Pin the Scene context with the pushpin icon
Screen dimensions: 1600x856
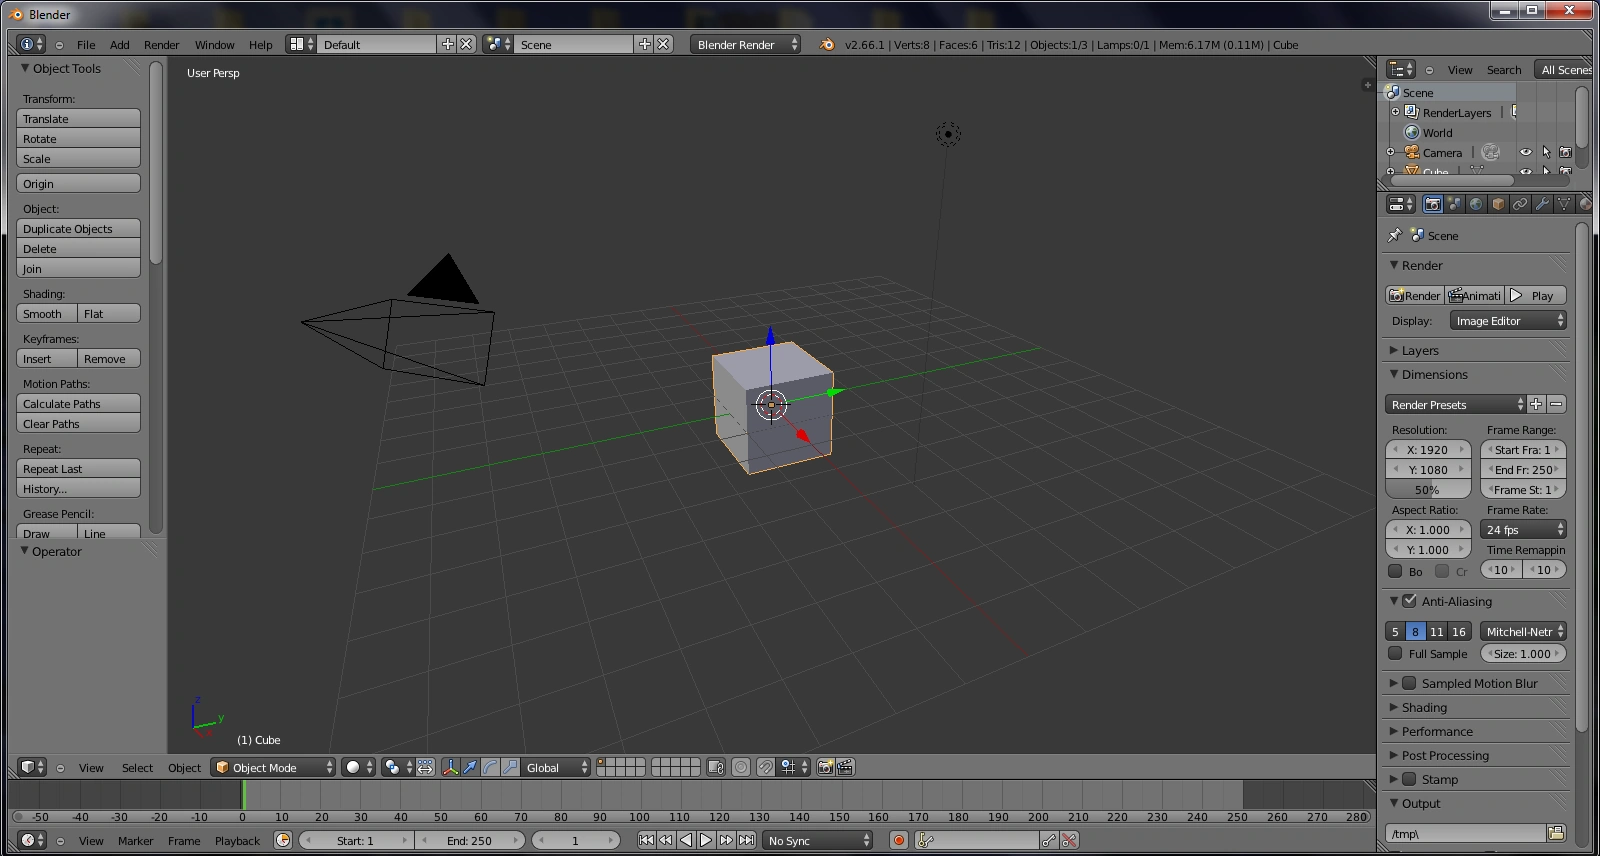pos(1395,235)
